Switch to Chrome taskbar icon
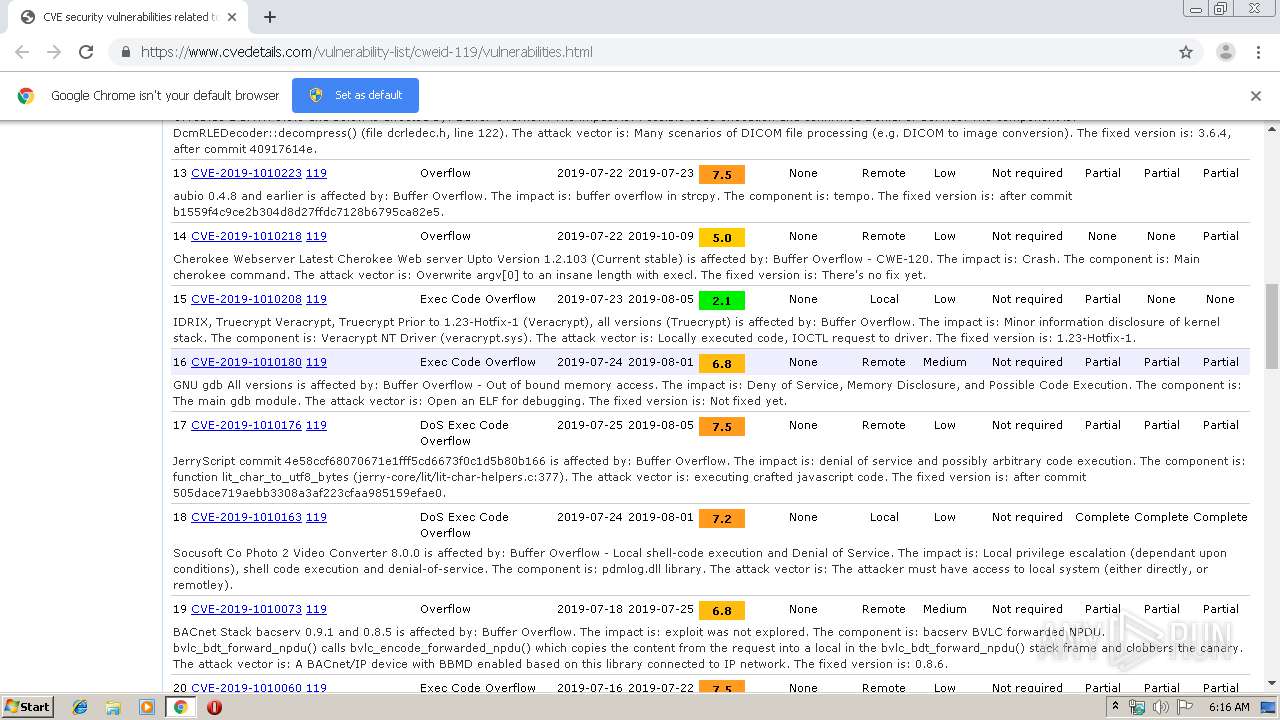Viewport: 1280px width, 720px height. coord(180,707)
